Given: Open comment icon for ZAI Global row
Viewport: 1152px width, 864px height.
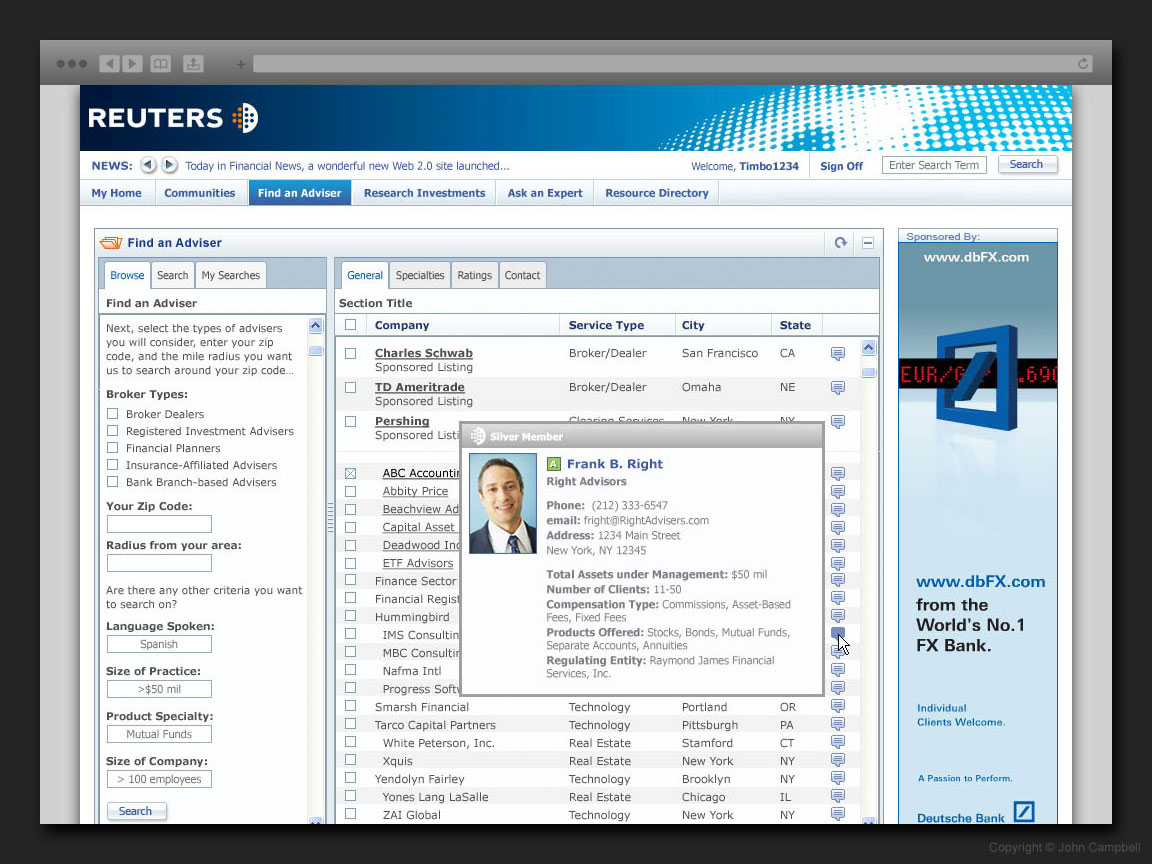Looking at the screenshot, I should [838, 813].
